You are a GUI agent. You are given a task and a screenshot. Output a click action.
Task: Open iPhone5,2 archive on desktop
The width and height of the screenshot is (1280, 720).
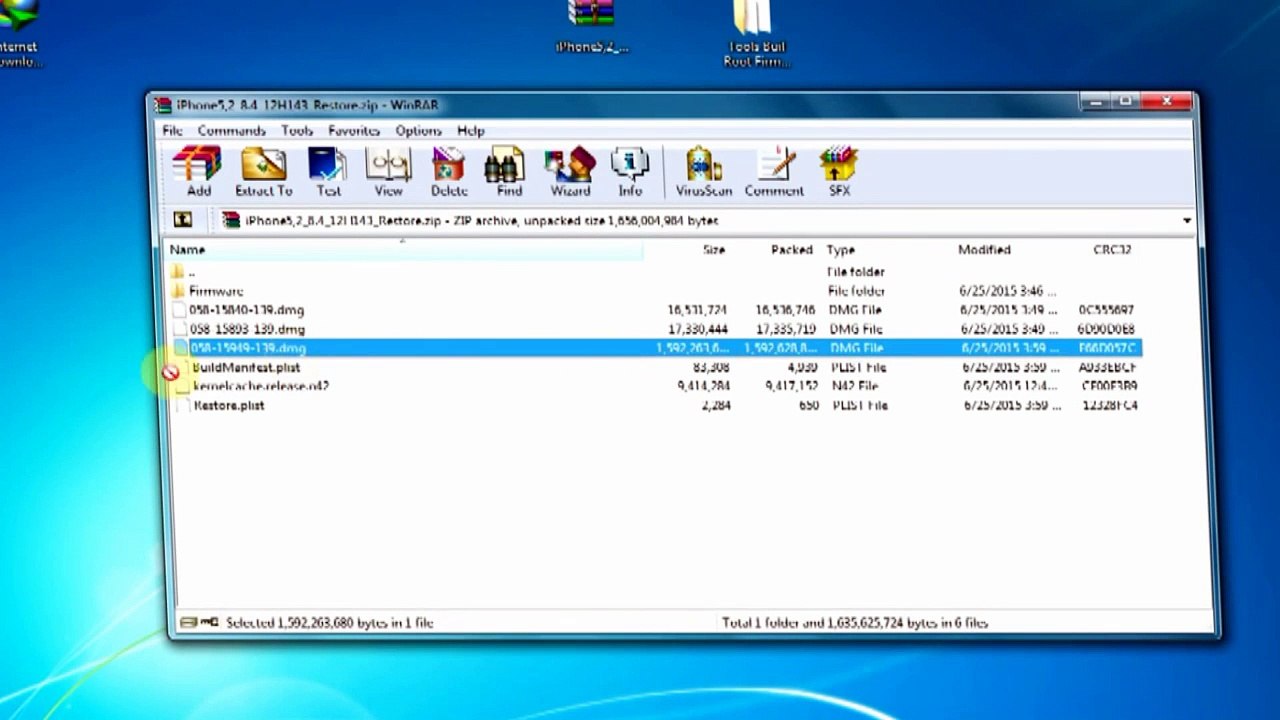592,28
